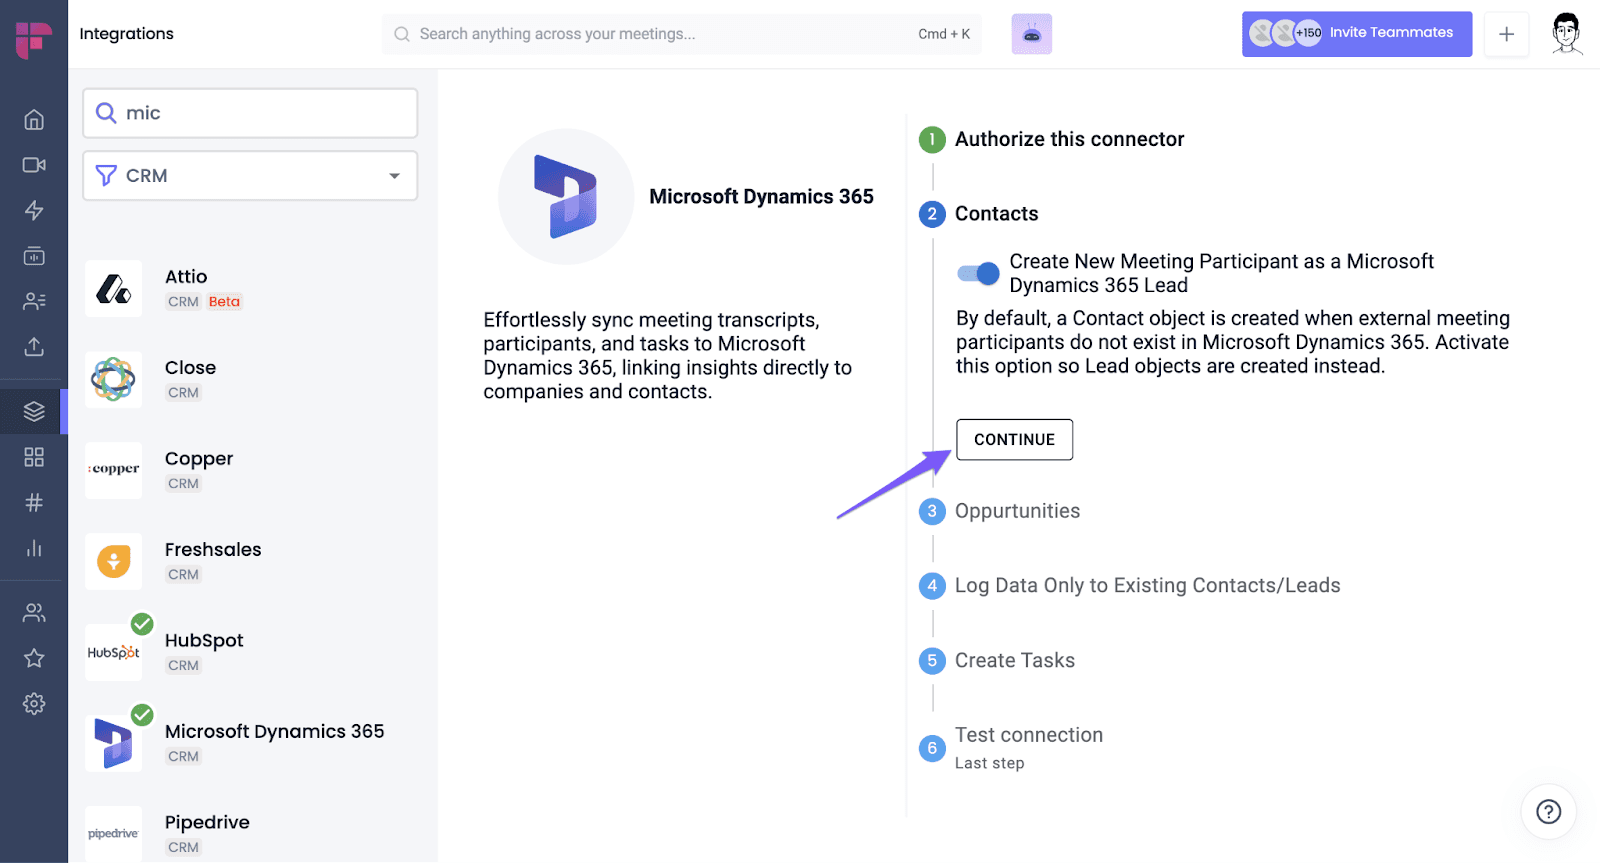Click the Freshsales integration logo

[x=114, y=561]
